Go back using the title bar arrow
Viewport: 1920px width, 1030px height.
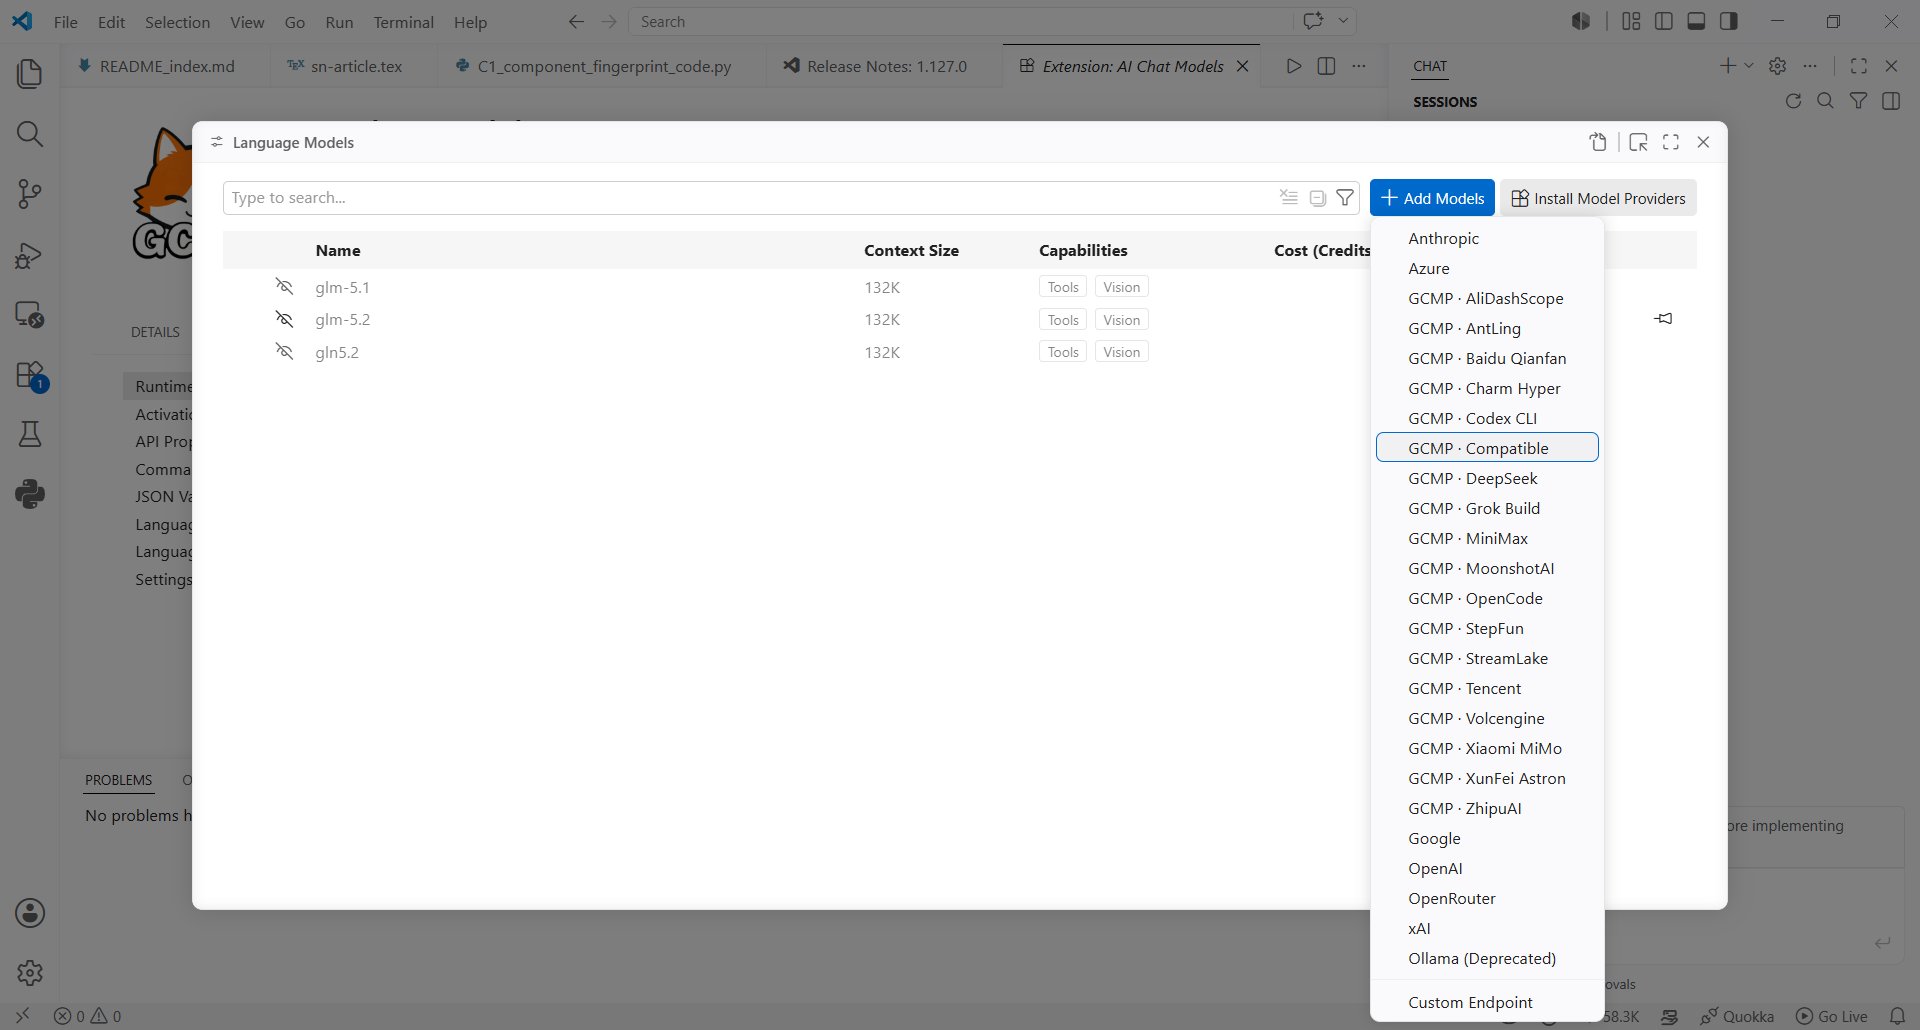click(x=576, y=22)
